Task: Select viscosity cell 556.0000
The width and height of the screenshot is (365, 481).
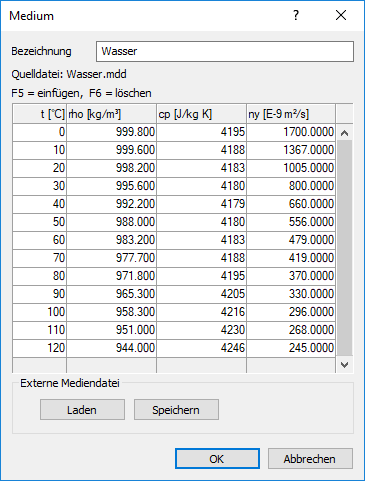Action: tap(291, 222)
